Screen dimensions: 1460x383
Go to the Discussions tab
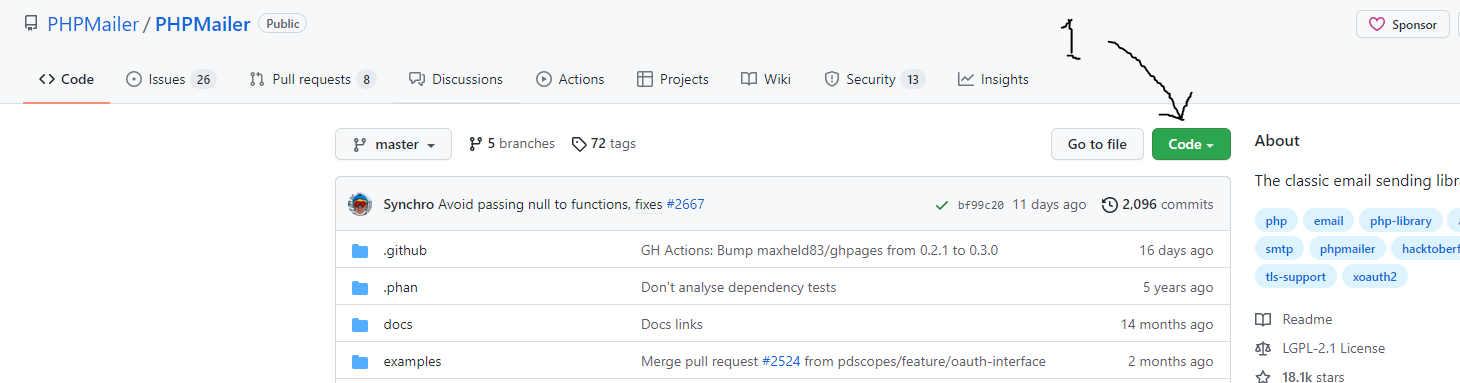tap(455, 79)
